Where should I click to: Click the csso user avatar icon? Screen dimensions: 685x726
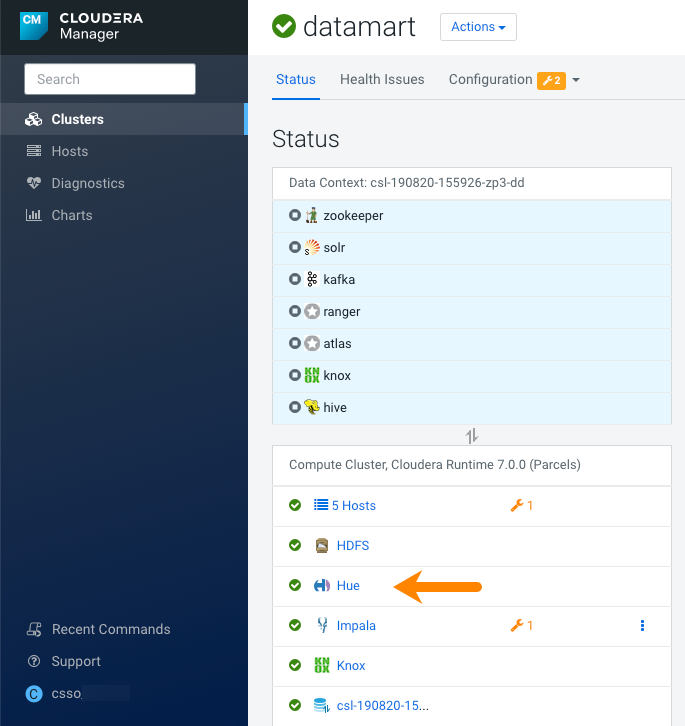click(x=34, y=694)
